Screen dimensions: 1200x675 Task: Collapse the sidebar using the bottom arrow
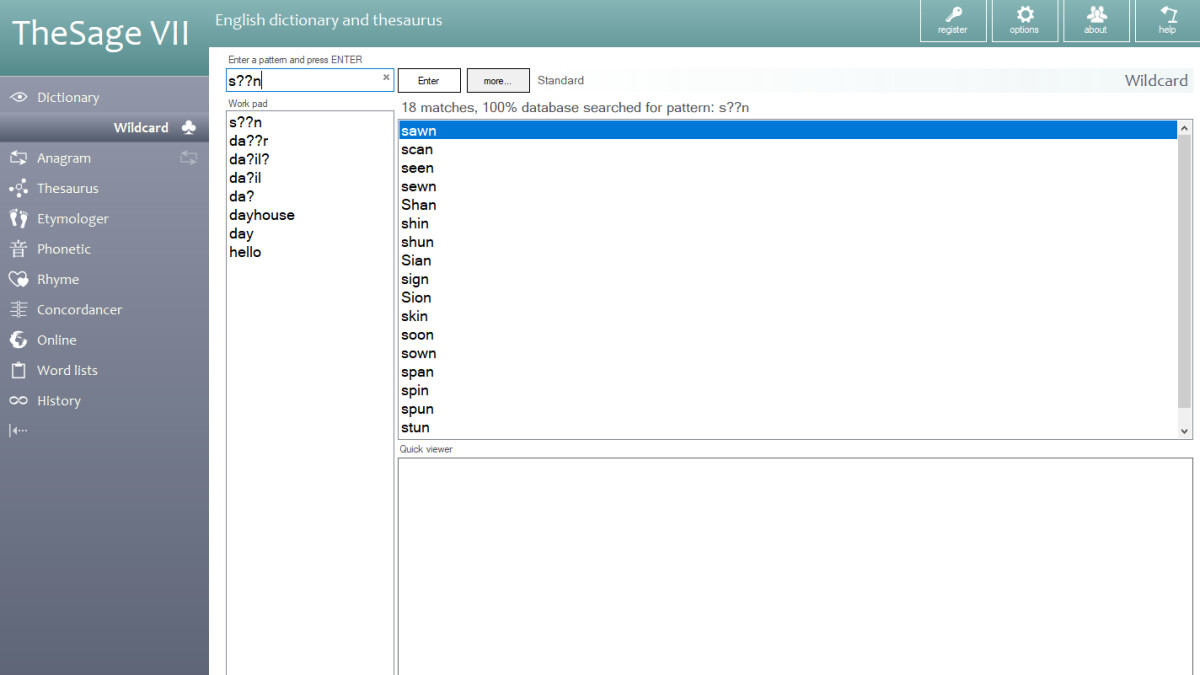click(x=17, y=429)
